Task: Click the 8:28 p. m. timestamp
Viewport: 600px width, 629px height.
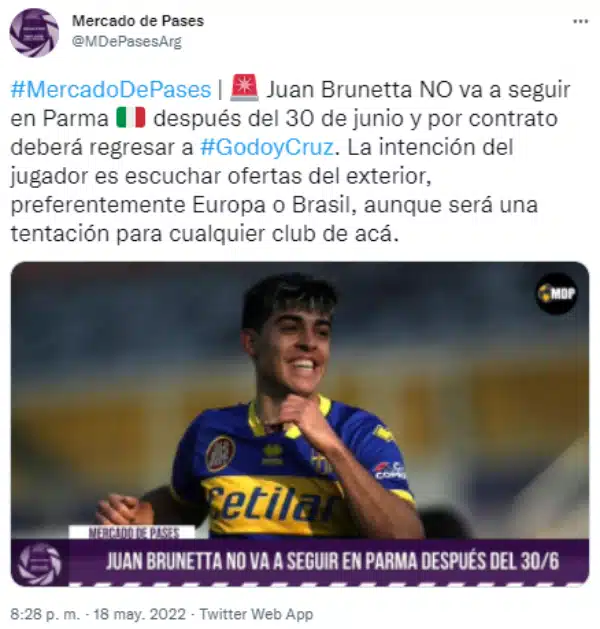Action: pyautogui.click(x=45, y=614)
